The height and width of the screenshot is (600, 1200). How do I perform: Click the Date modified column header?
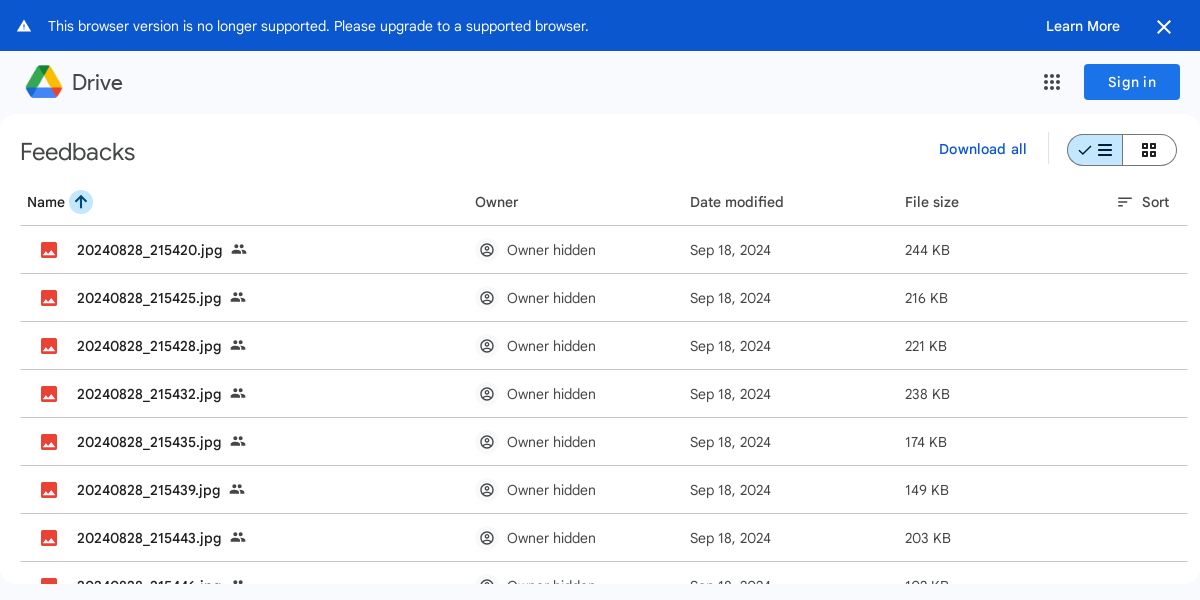point(736,202)
